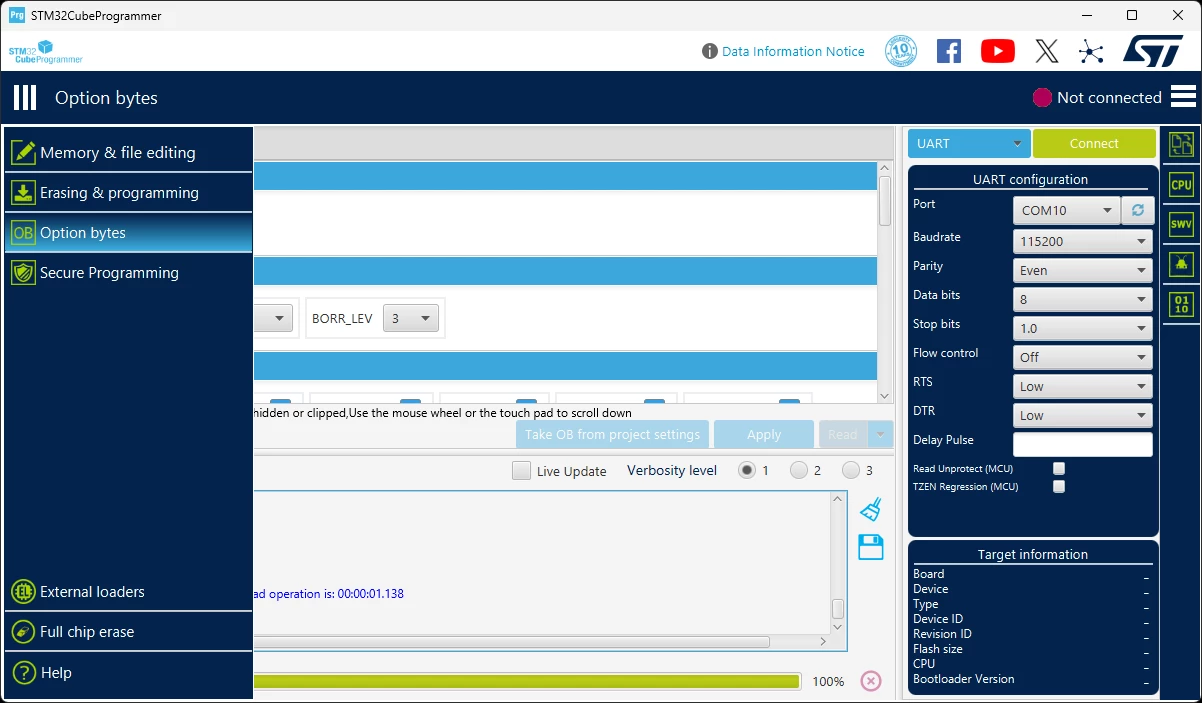Enable the Live Update checkbox
The width and height of the screenshot is (1202, 703).
tap(521, 471)
